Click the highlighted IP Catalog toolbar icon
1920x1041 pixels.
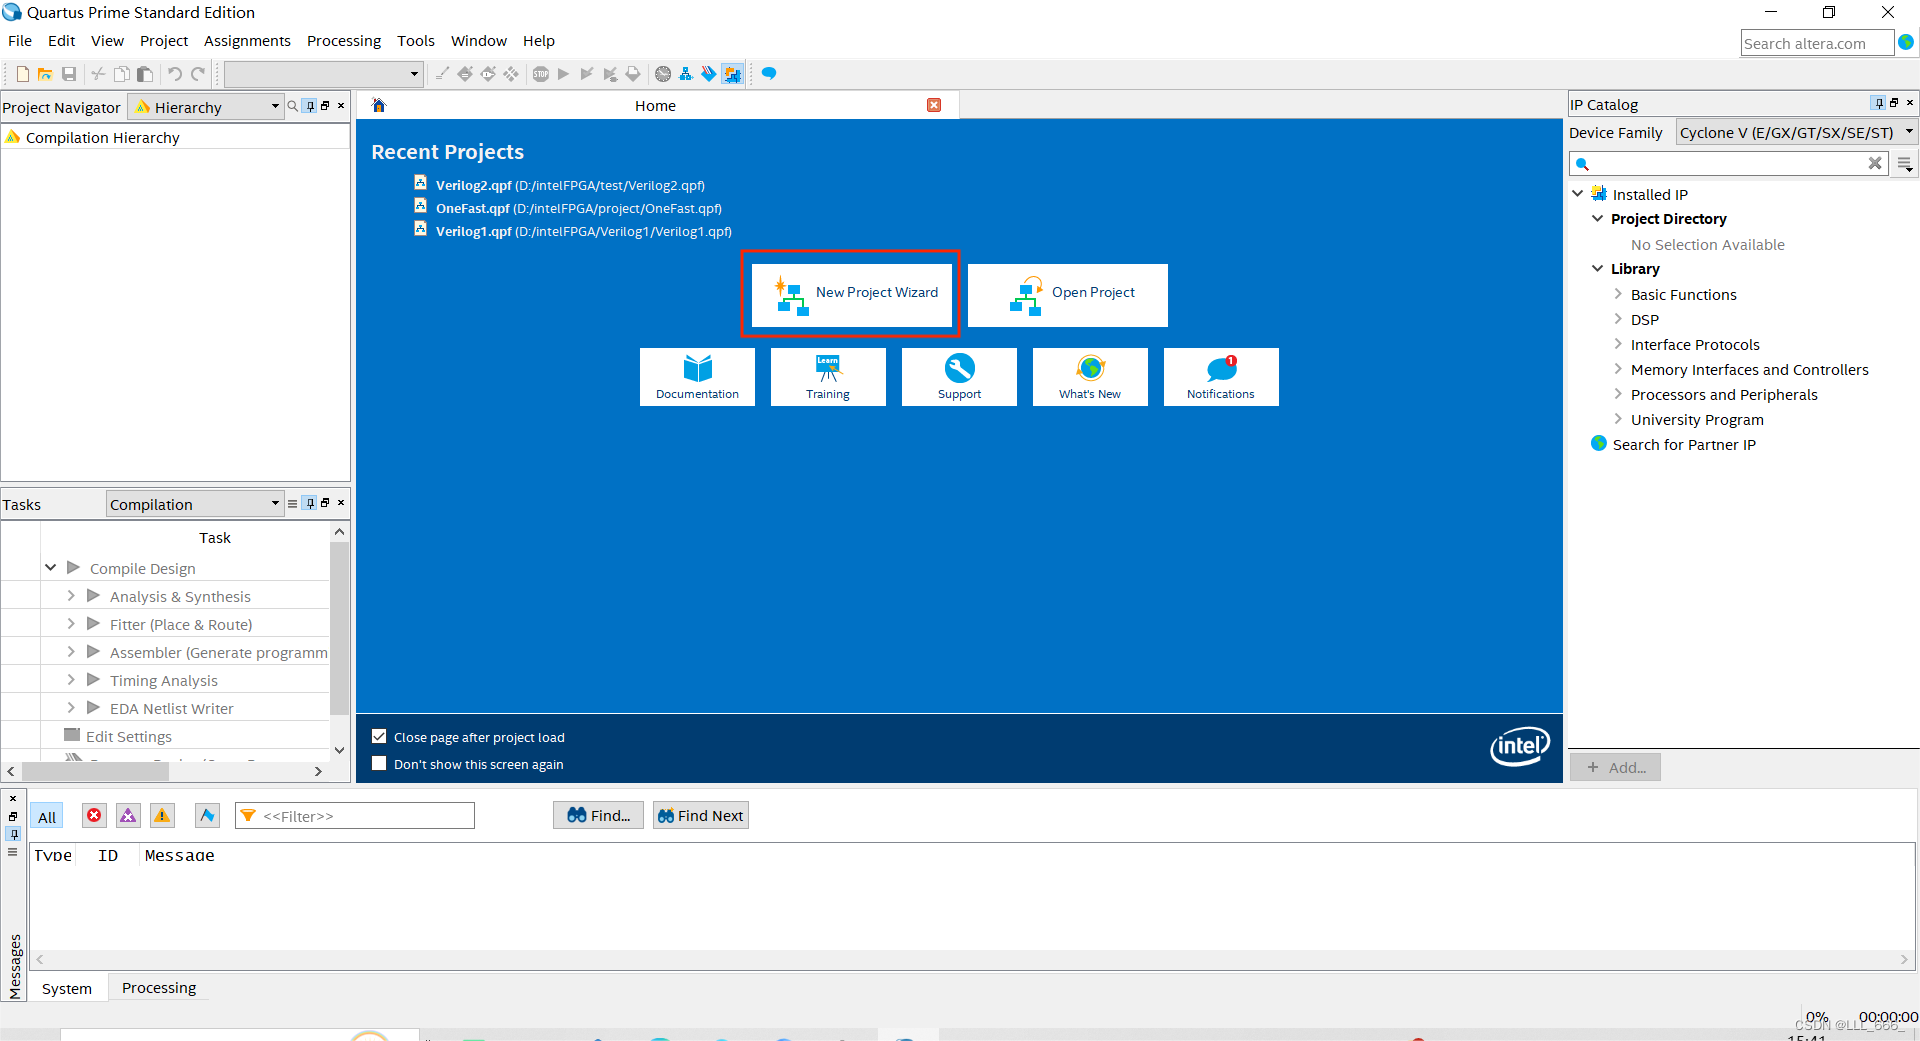tap(733, 74)
